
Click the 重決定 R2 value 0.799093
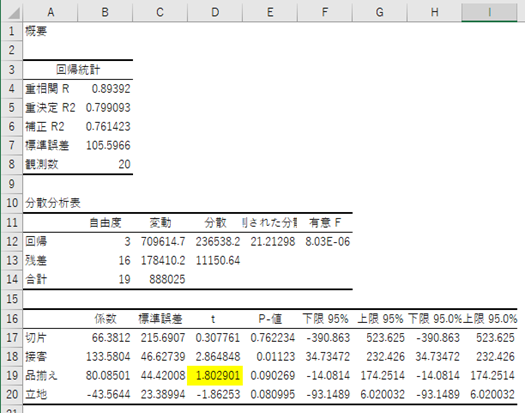(x=105, y=108)
